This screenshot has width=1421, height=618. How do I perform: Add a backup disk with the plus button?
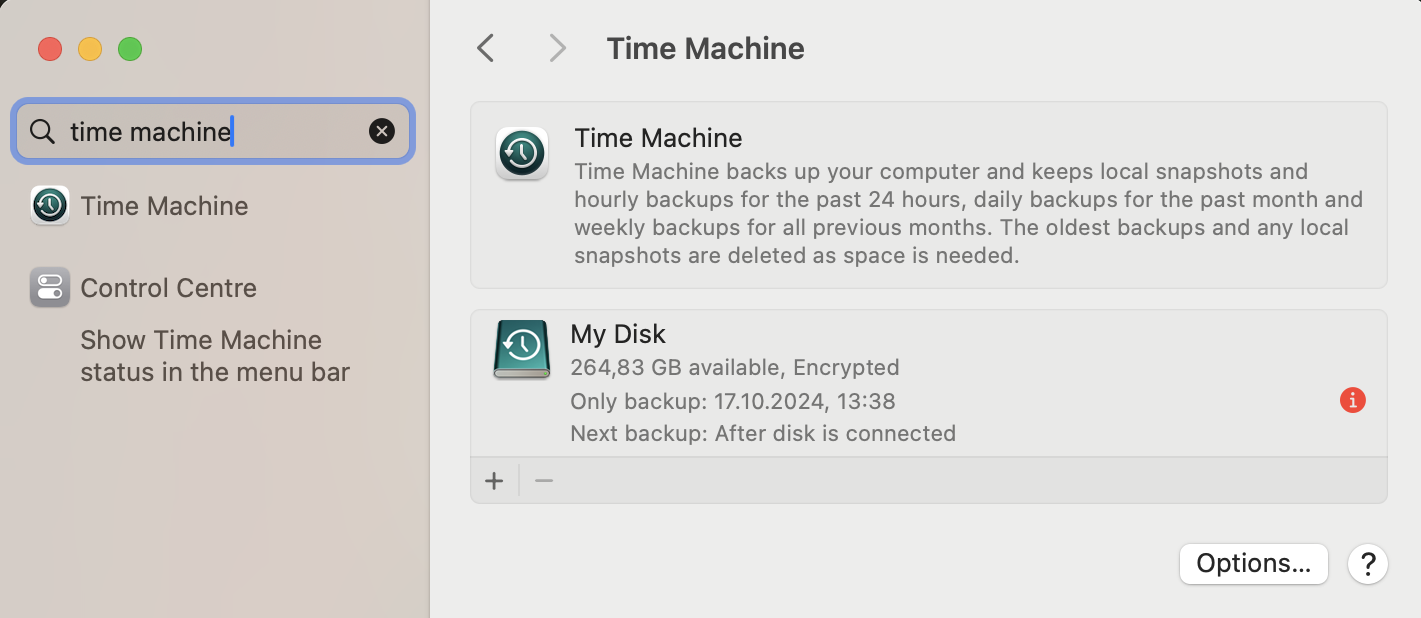(494, 481)
